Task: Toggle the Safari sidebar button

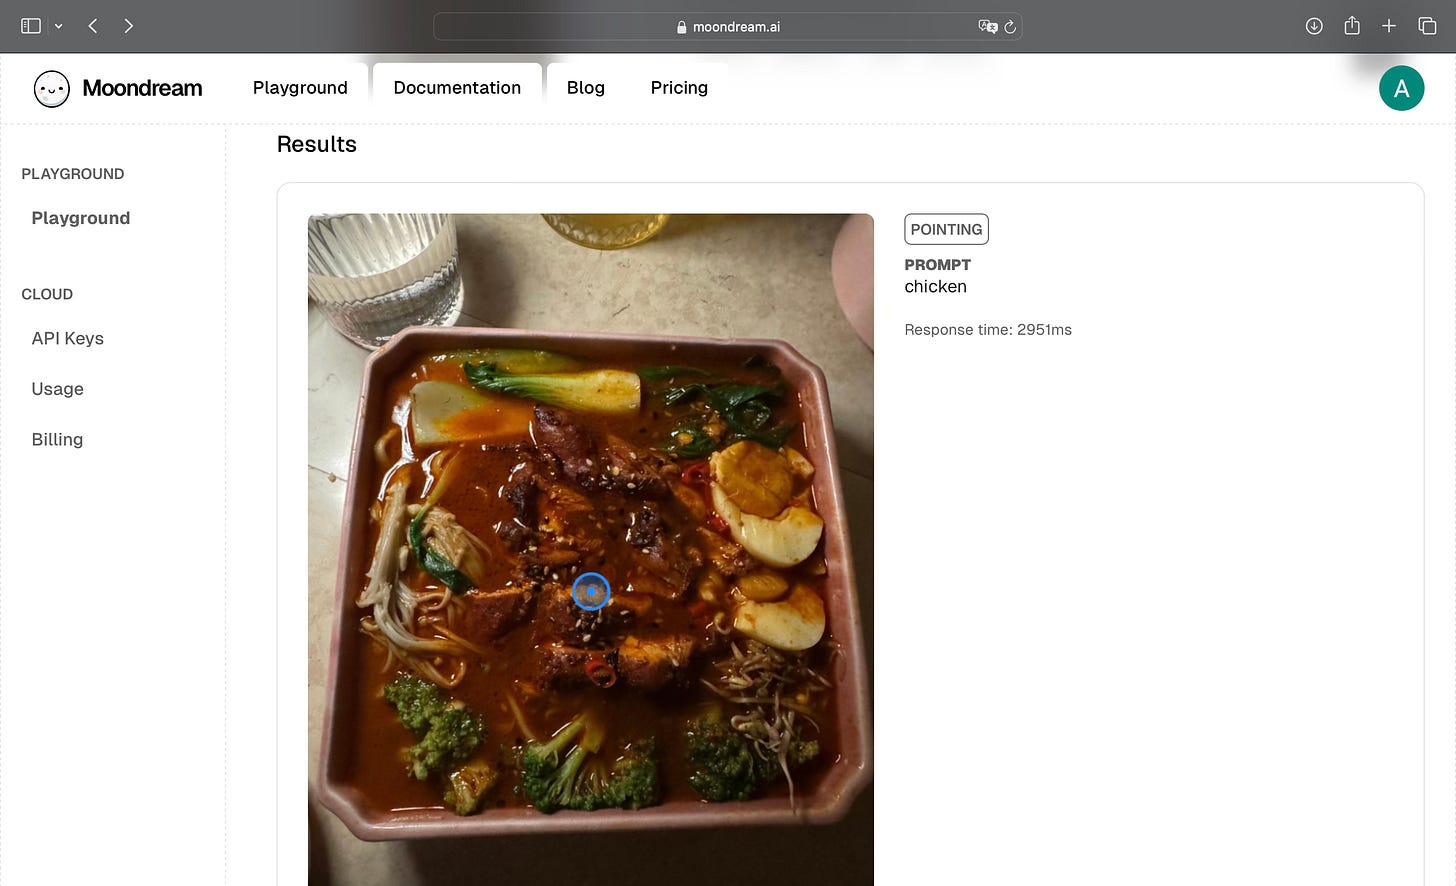Action: pos(31,26)
